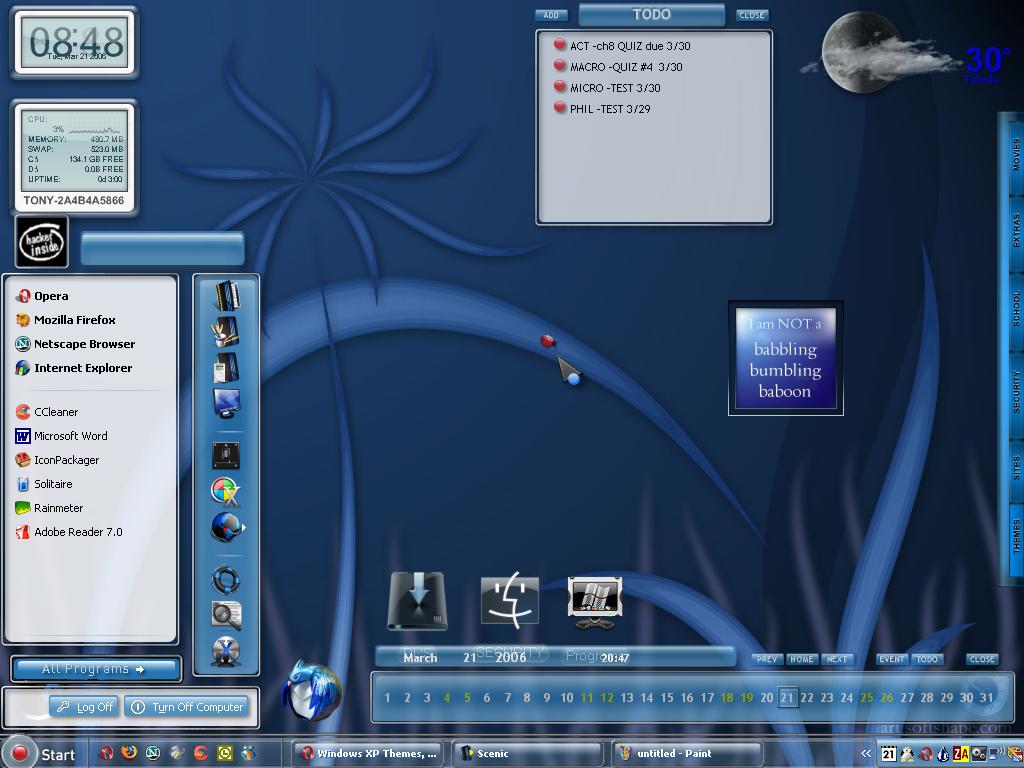The image size is (1024, 768).
Task: Expand All Programs menu
Action: point(95,669)
